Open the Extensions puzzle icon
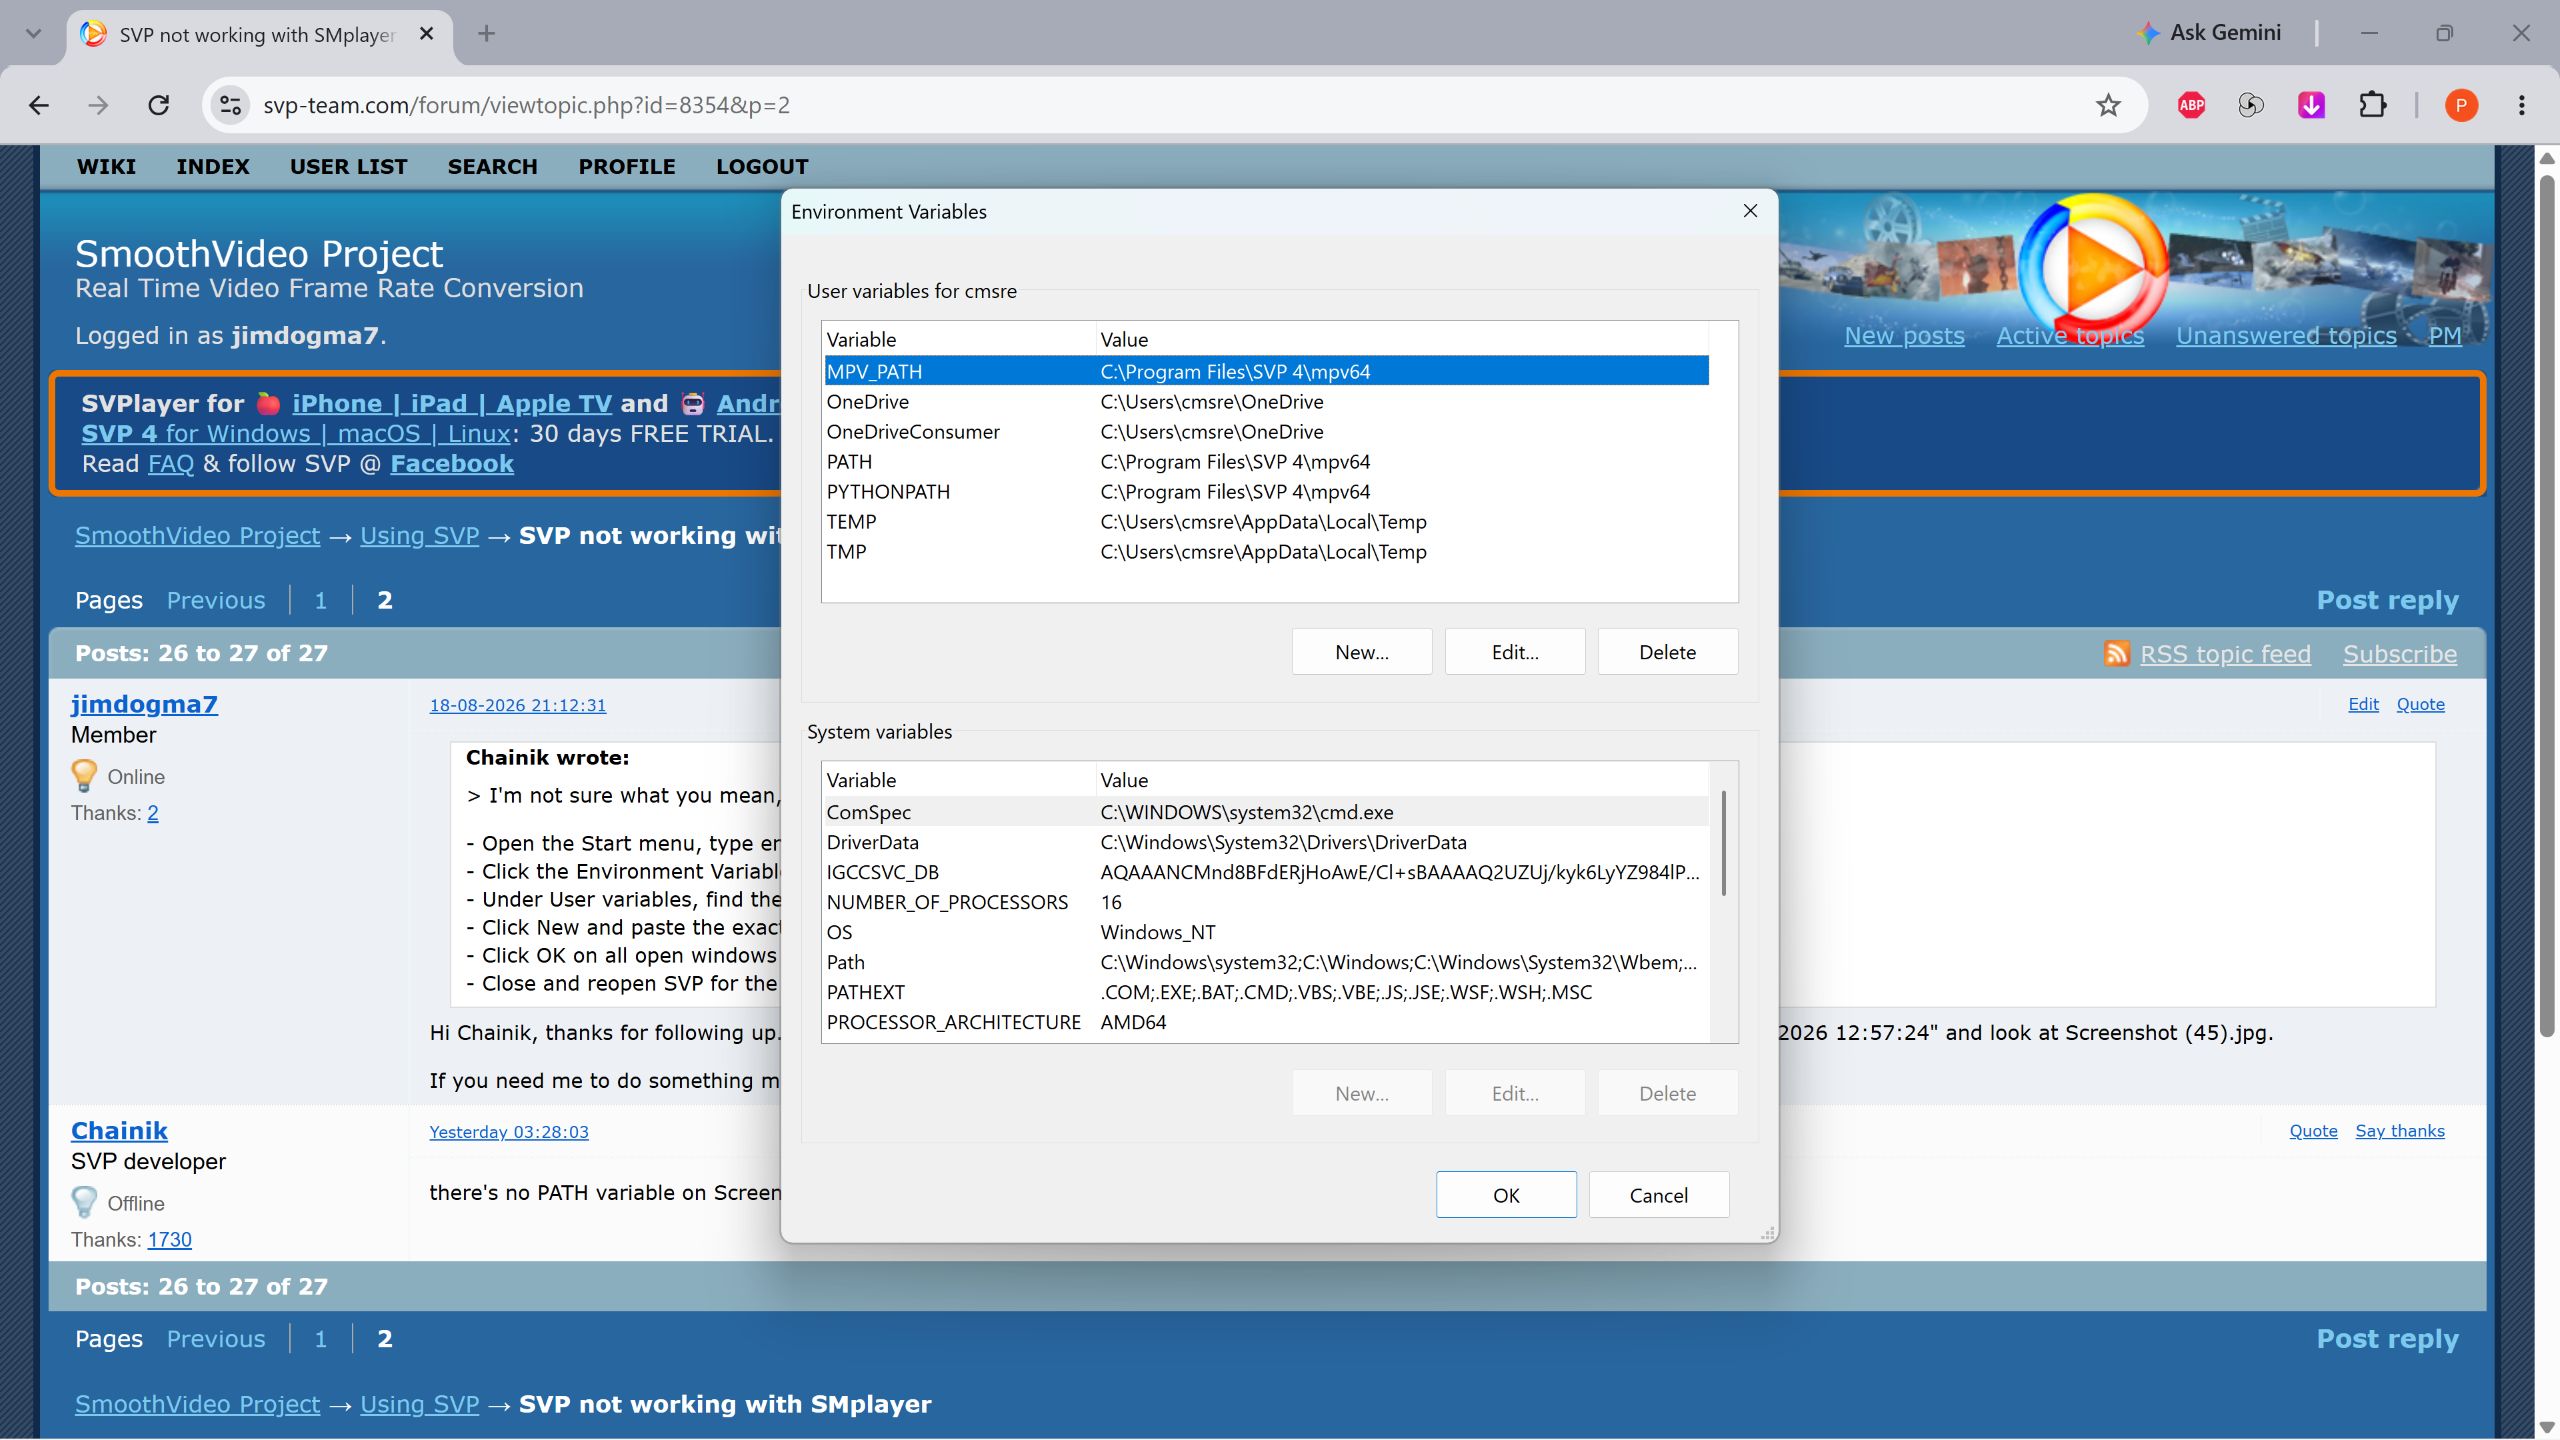 tap(2372, 105)
